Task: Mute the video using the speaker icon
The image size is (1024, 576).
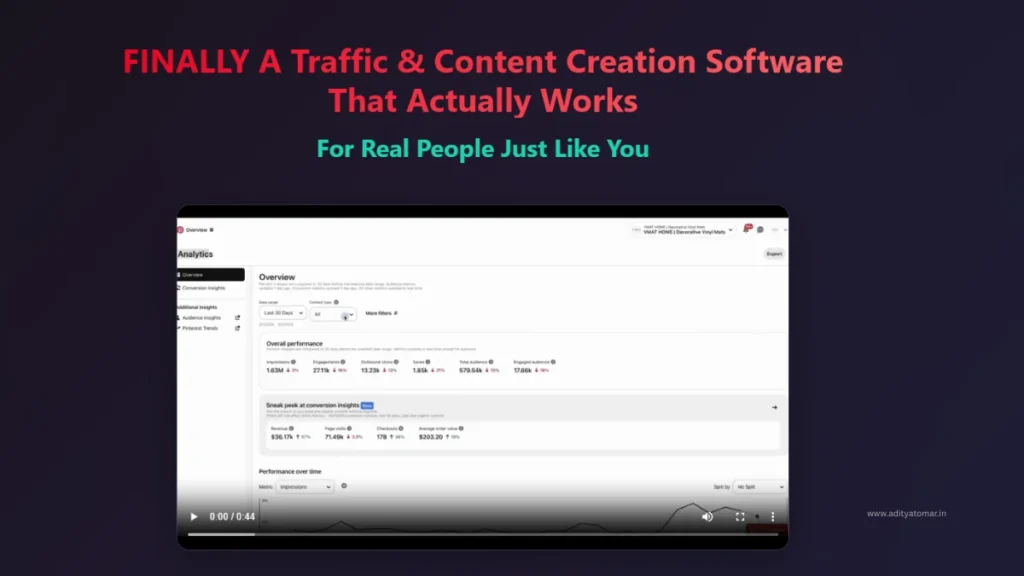Action: (x=707, y=517)
